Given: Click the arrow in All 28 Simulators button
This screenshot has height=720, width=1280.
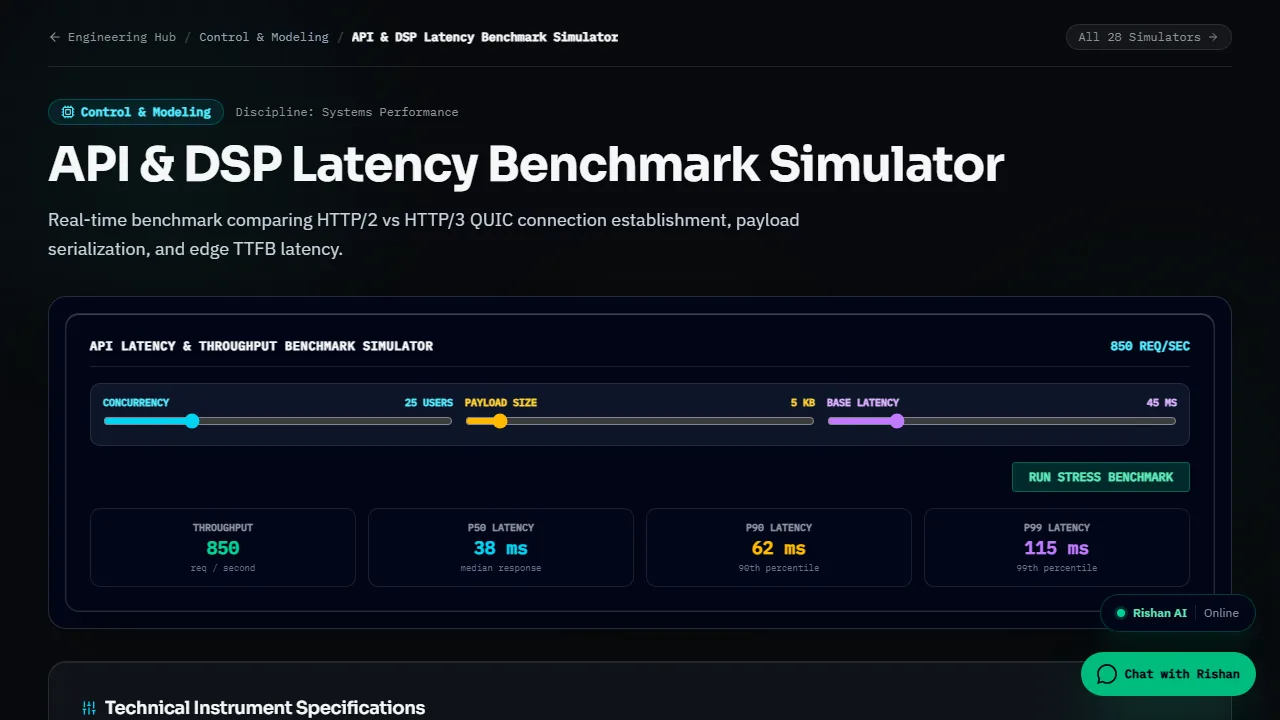Looking at the screenshot, I should tap(1213, 37).
